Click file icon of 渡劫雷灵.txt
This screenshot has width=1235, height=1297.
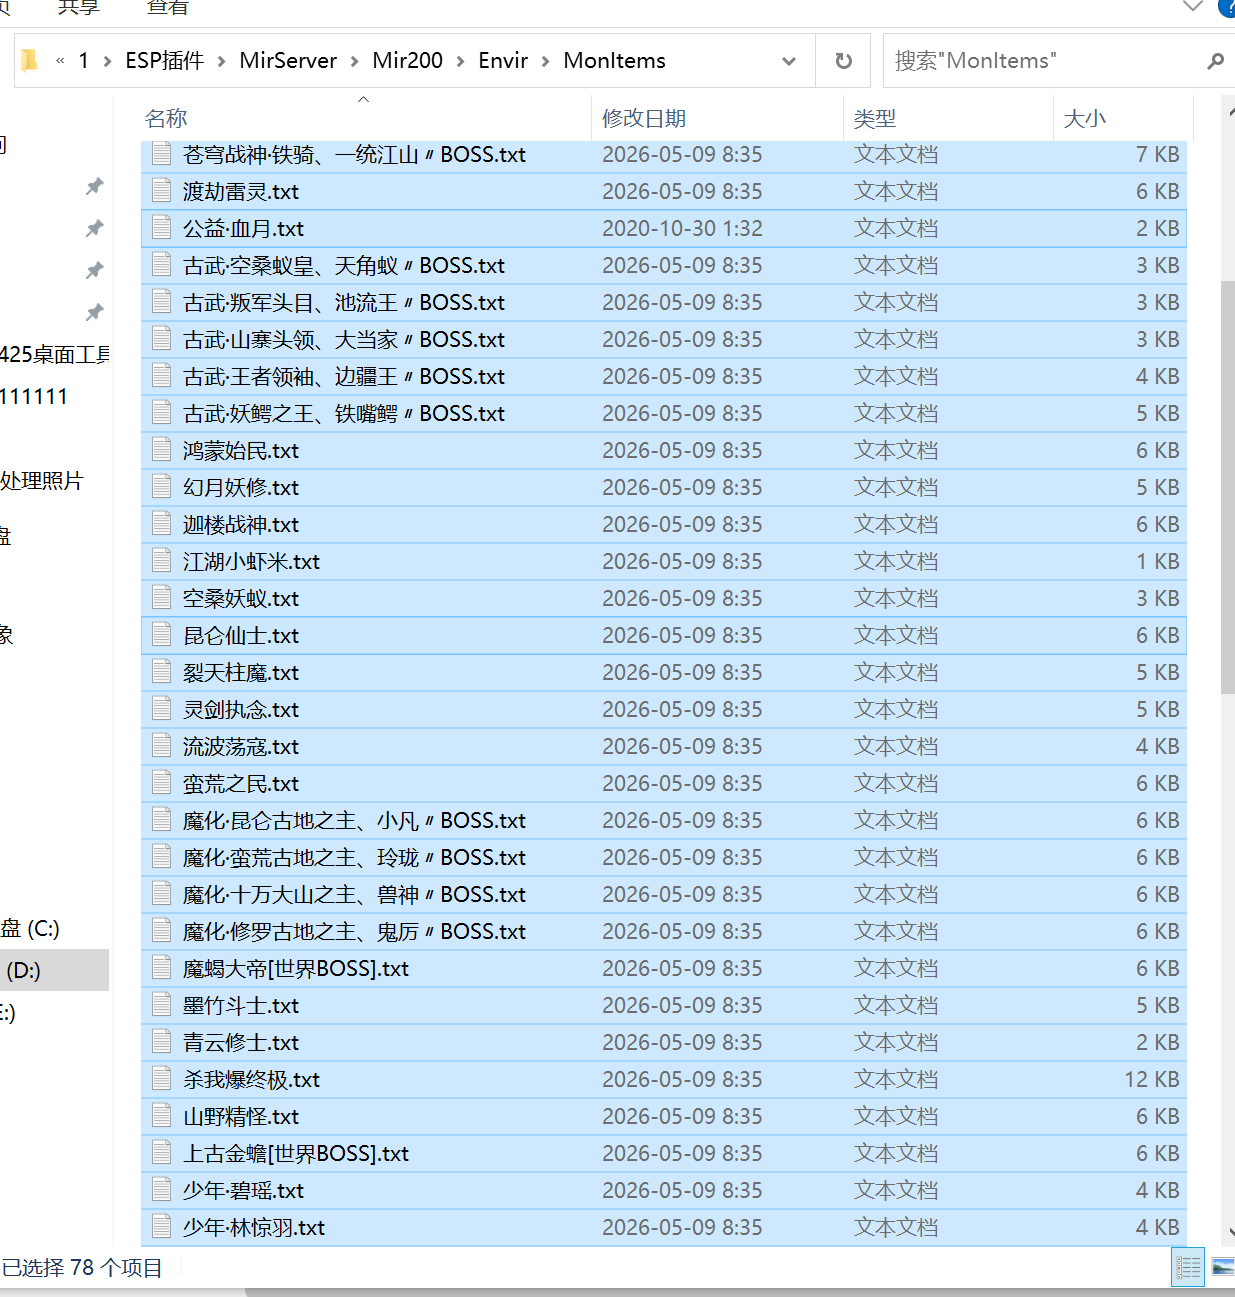click(161, 190)
